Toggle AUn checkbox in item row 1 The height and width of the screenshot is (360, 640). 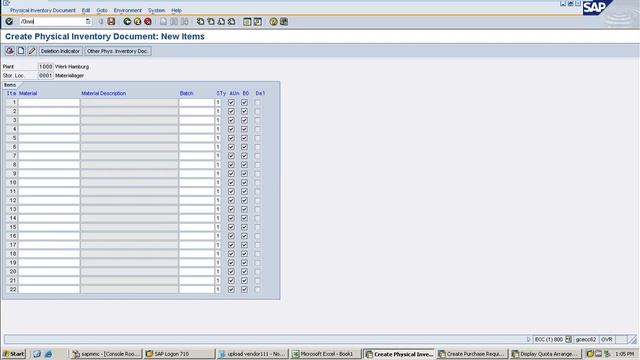[231, 102]
